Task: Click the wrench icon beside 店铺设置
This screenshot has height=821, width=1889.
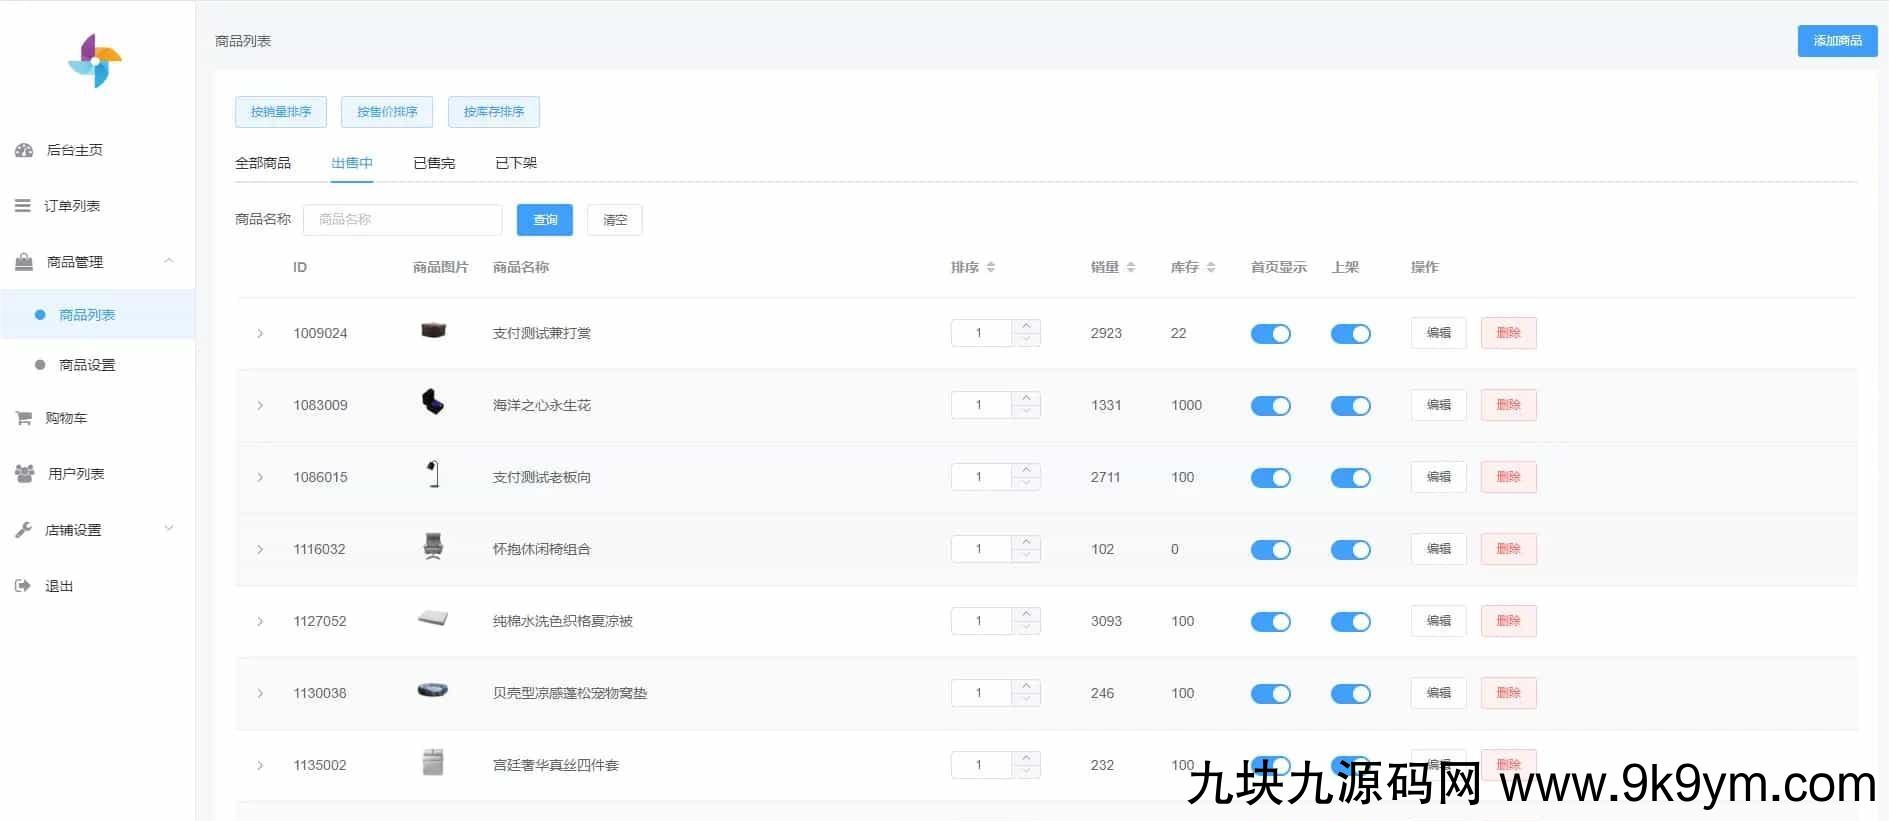Action: (24, 530)
